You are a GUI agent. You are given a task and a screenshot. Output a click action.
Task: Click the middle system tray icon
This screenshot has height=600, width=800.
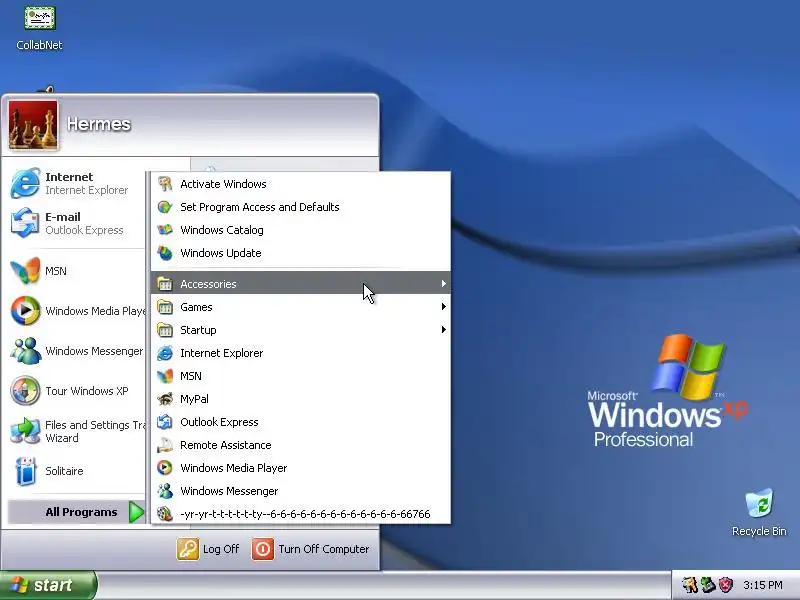(708, 585)
